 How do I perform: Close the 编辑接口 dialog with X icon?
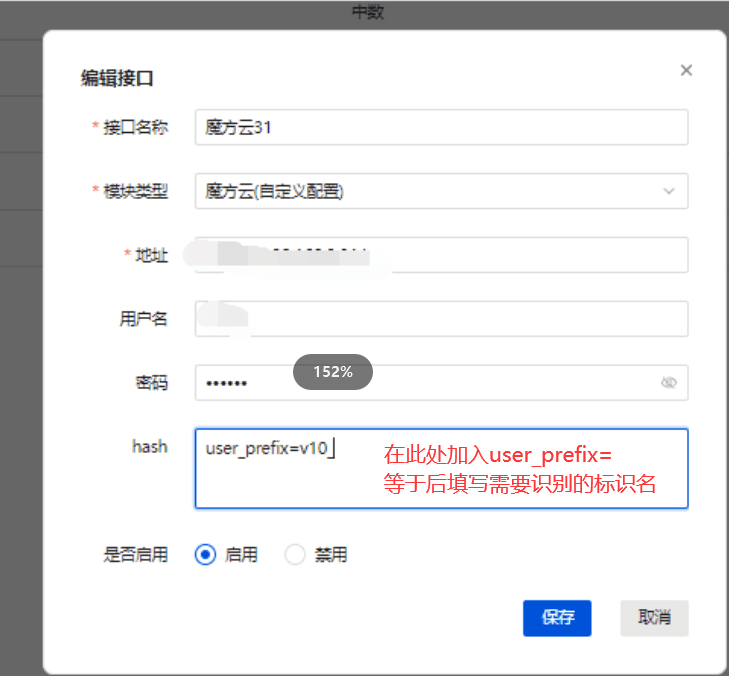coord(686,70)
